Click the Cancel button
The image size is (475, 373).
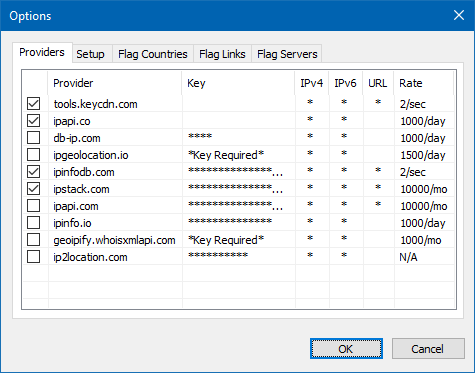(428, 349)
